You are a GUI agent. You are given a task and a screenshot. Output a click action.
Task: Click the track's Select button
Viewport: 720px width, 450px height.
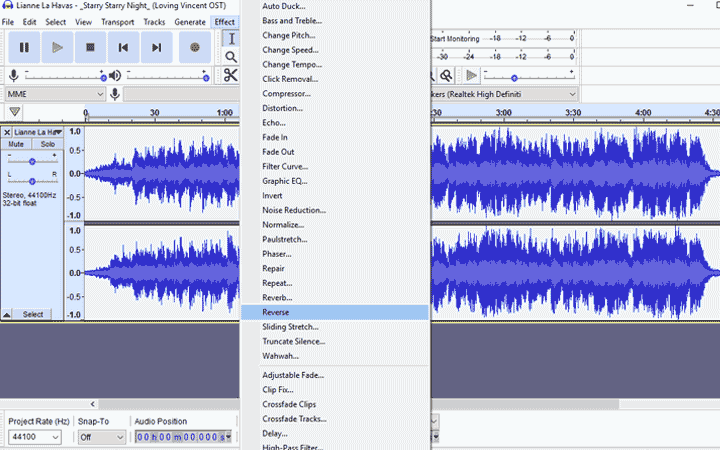click(33, 314)
